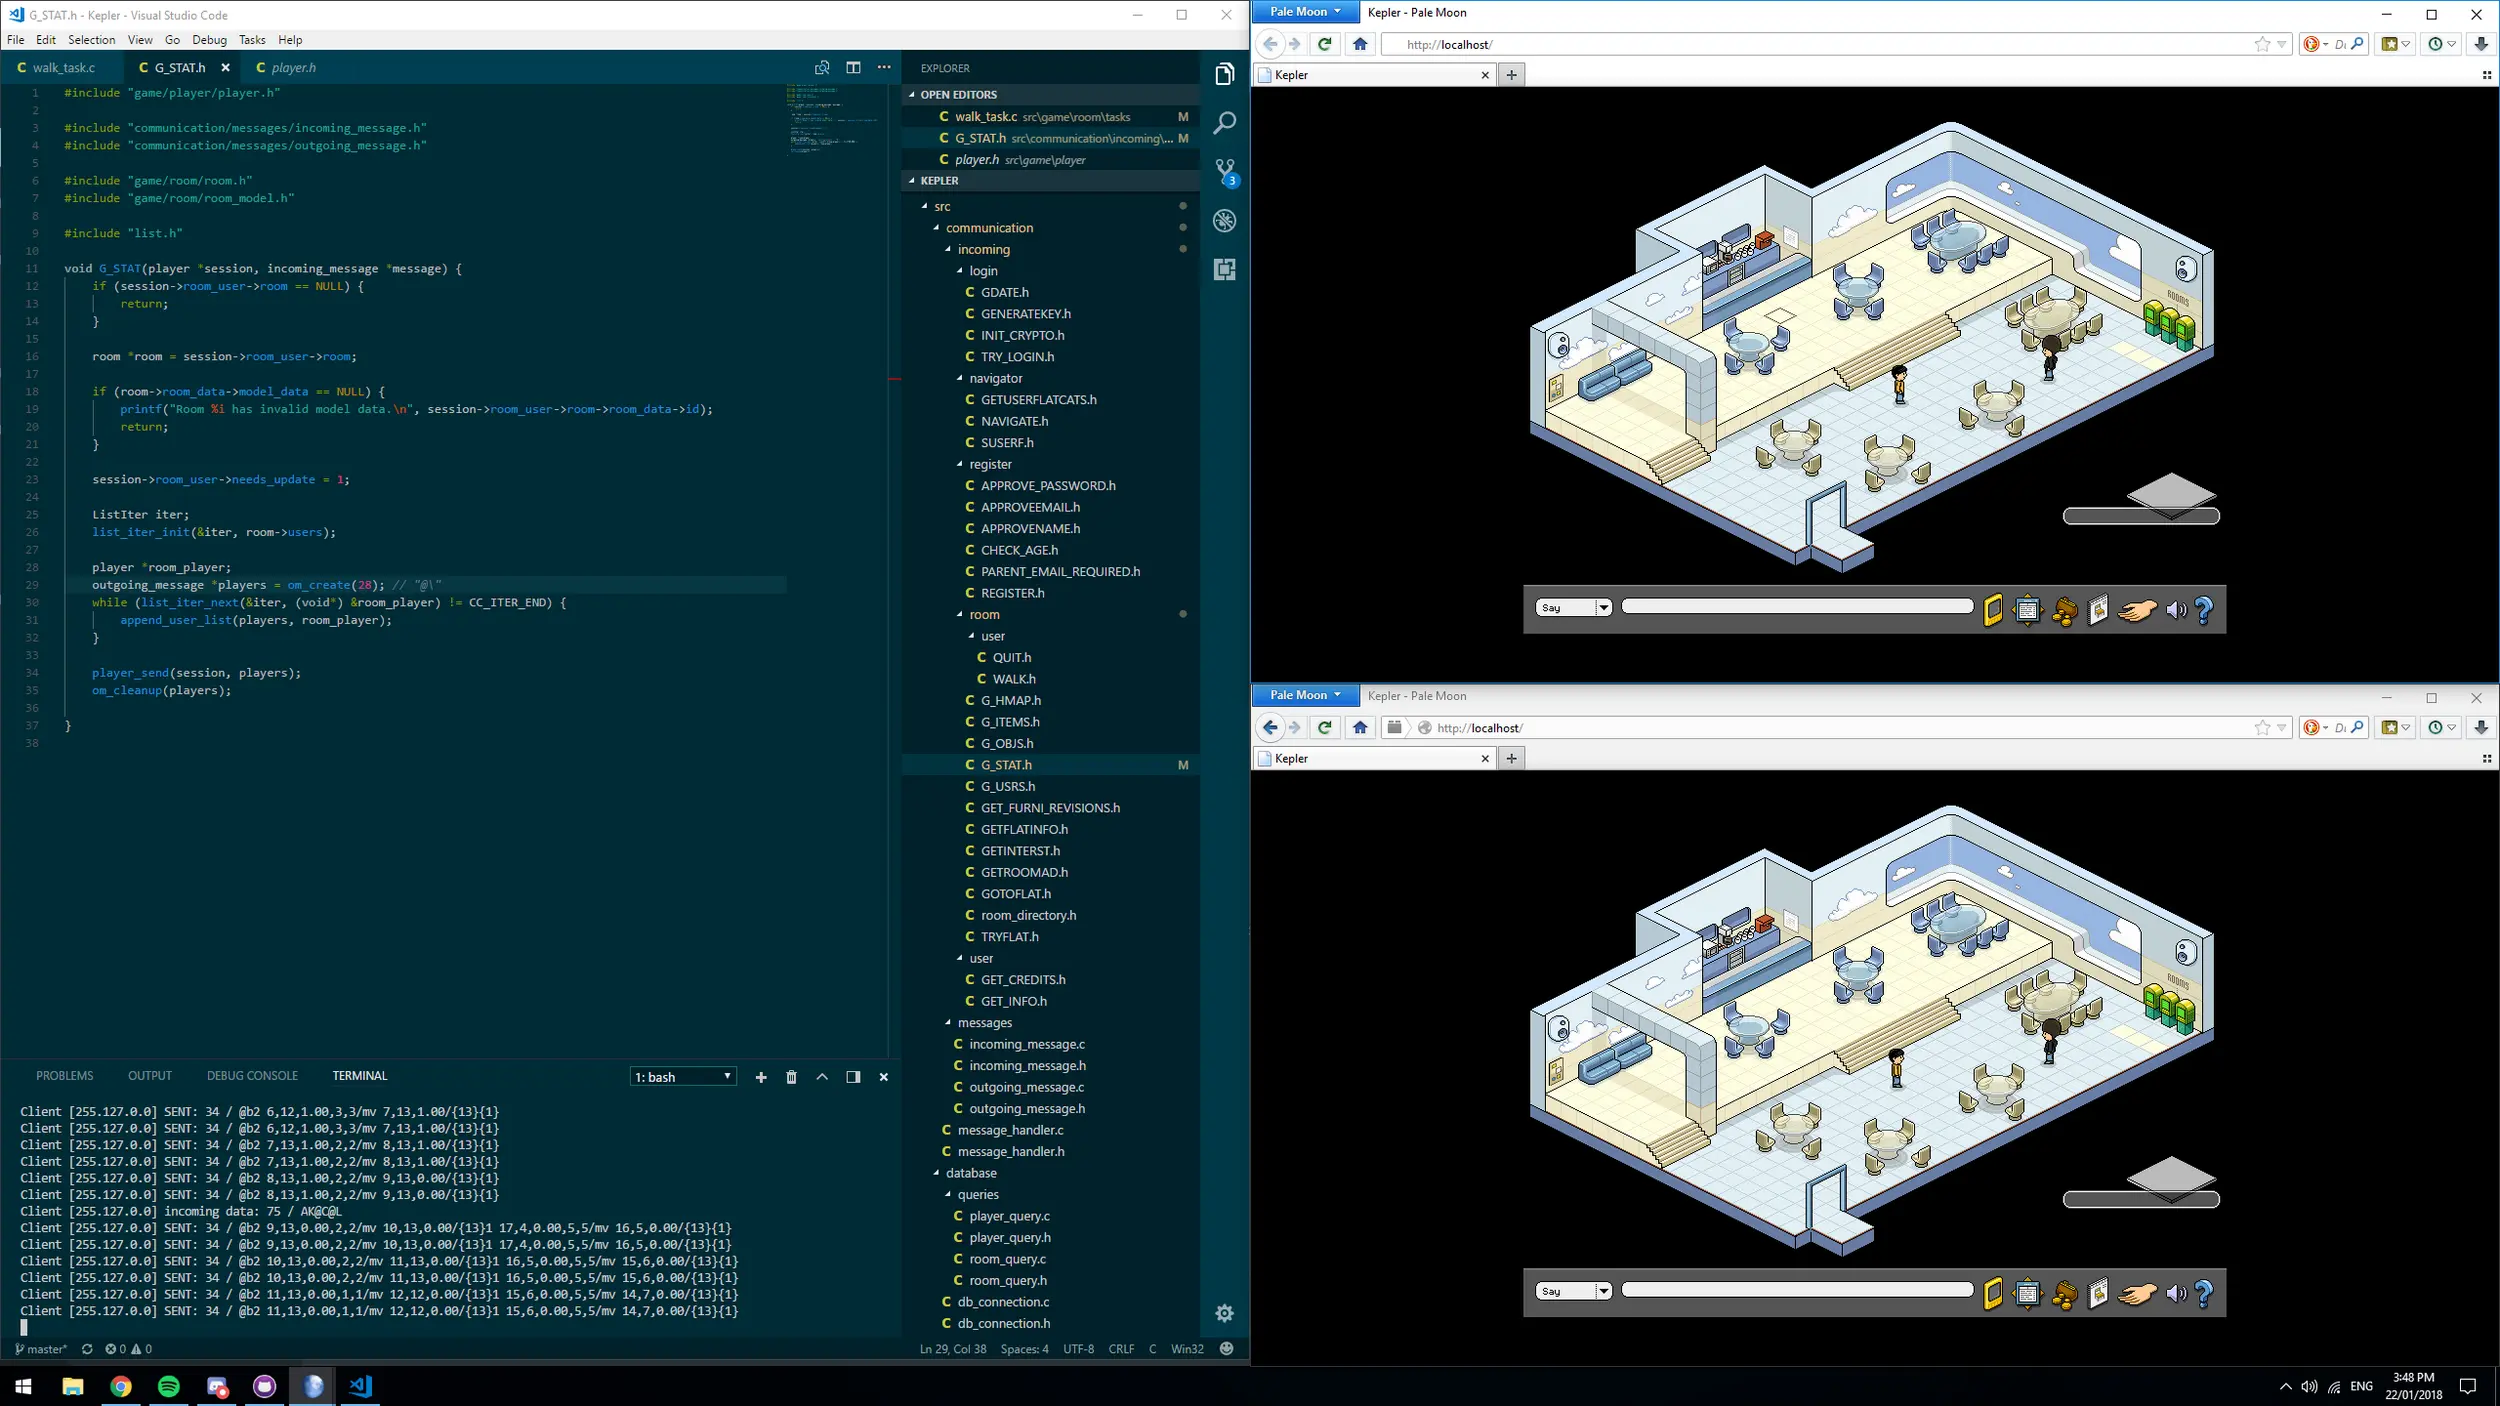Go home in top Pale Moon window

(x=1360, y=44)
